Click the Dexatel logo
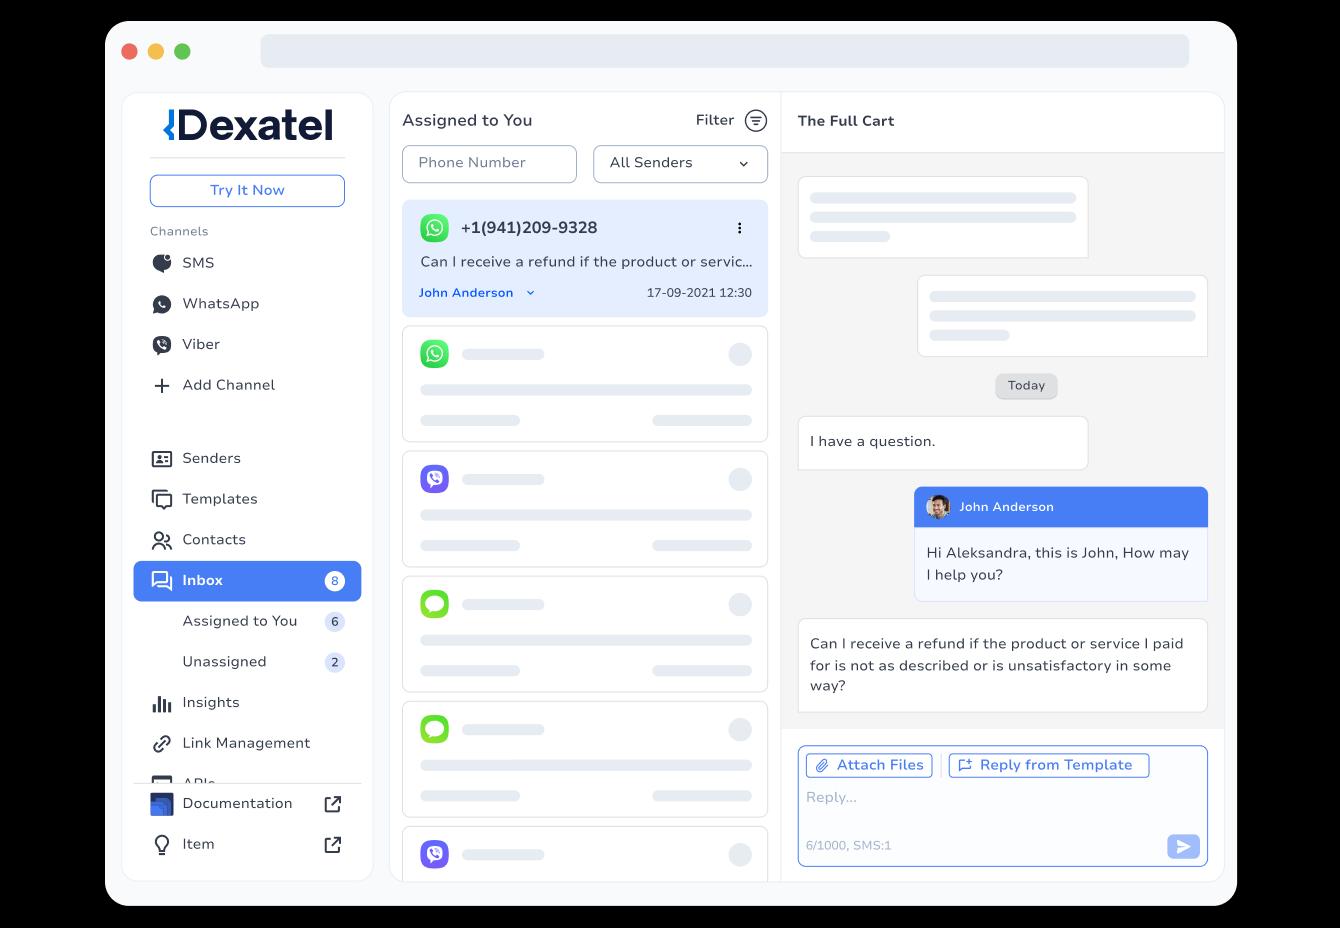Screen dimensions: 1340x928 click(247, 125)
